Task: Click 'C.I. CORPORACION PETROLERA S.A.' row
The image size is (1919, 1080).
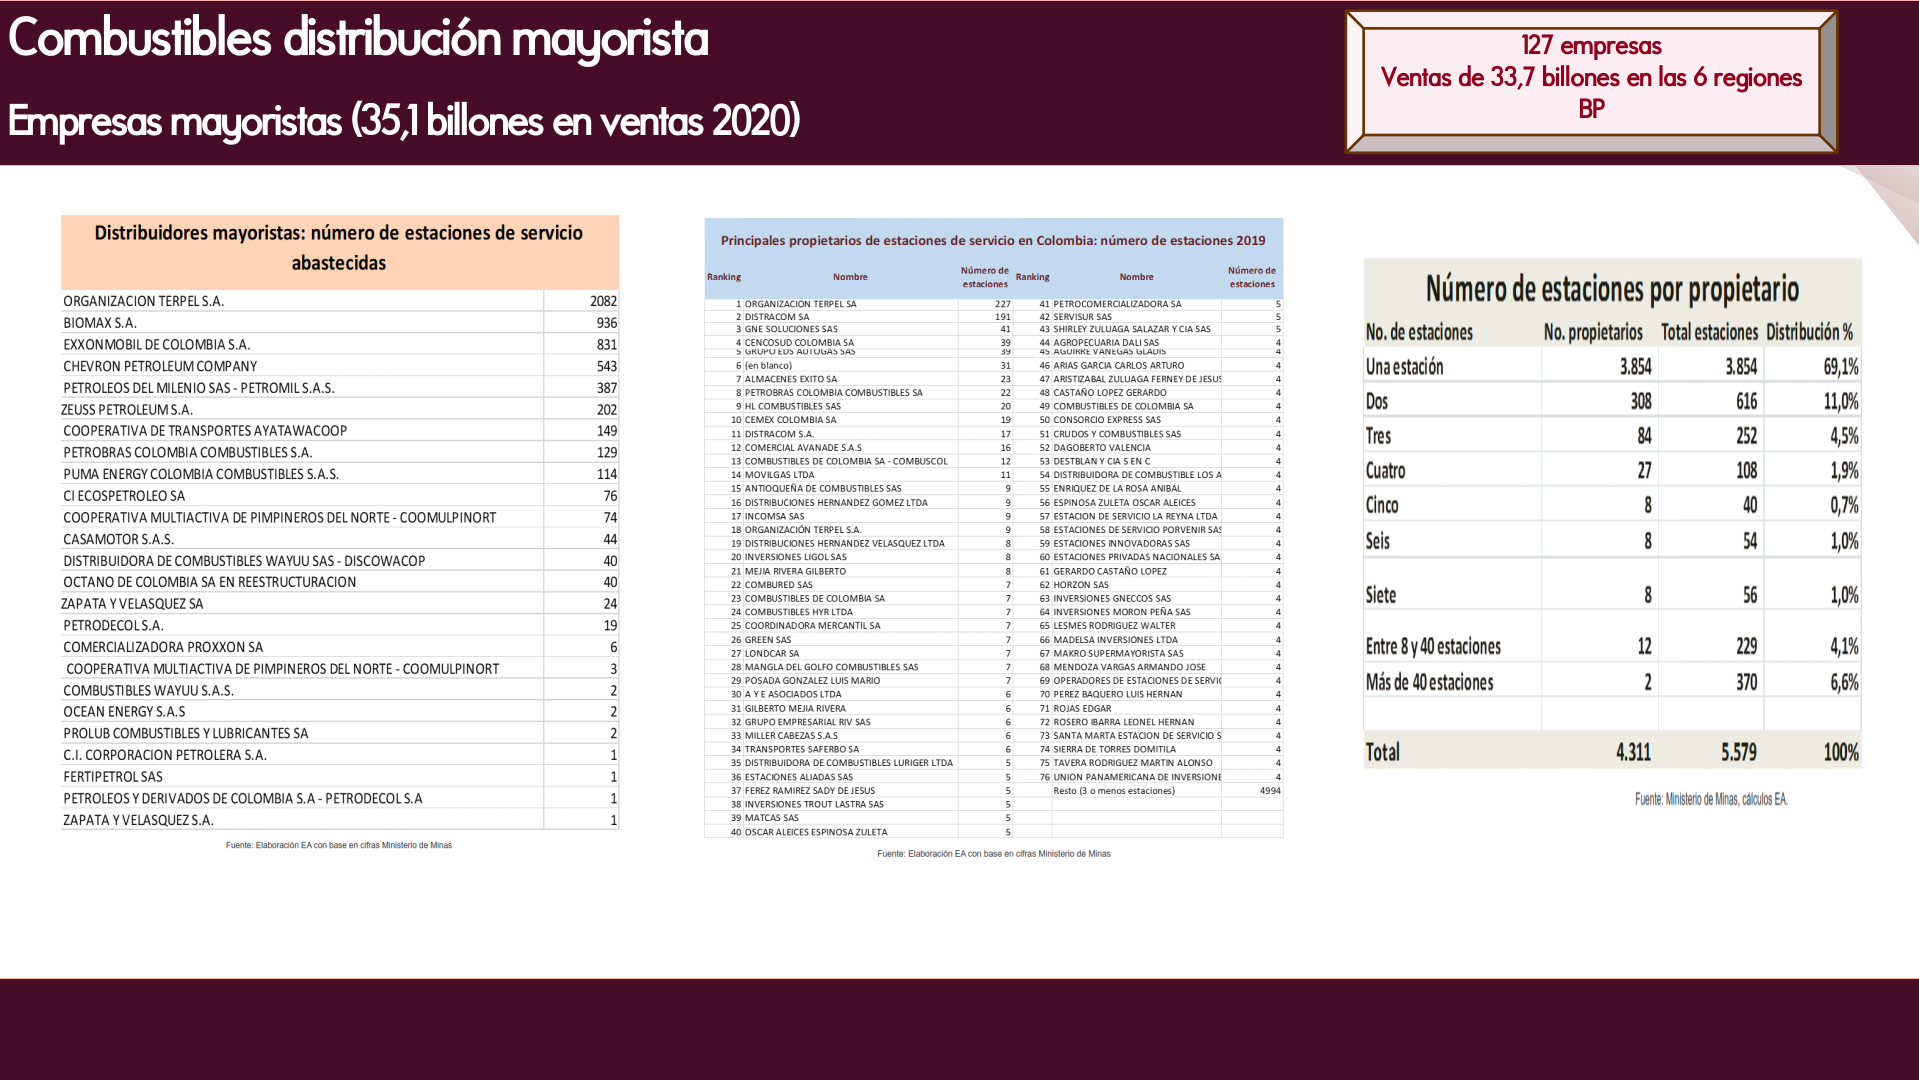Action: (x=340, y=755)
